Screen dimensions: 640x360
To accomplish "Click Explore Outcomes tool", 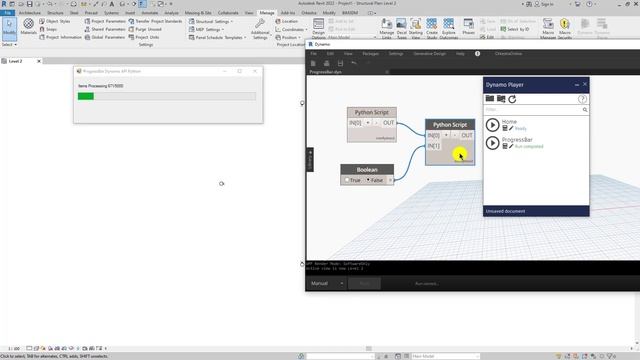I will click(x=449, y=28).
